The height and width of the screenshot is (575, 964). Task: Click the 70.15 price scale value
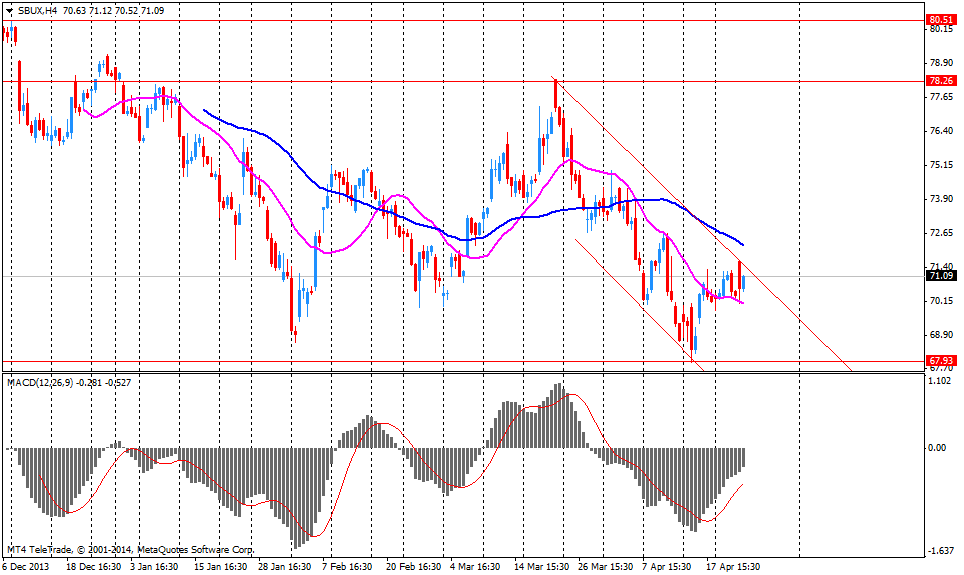click(941, 301)
